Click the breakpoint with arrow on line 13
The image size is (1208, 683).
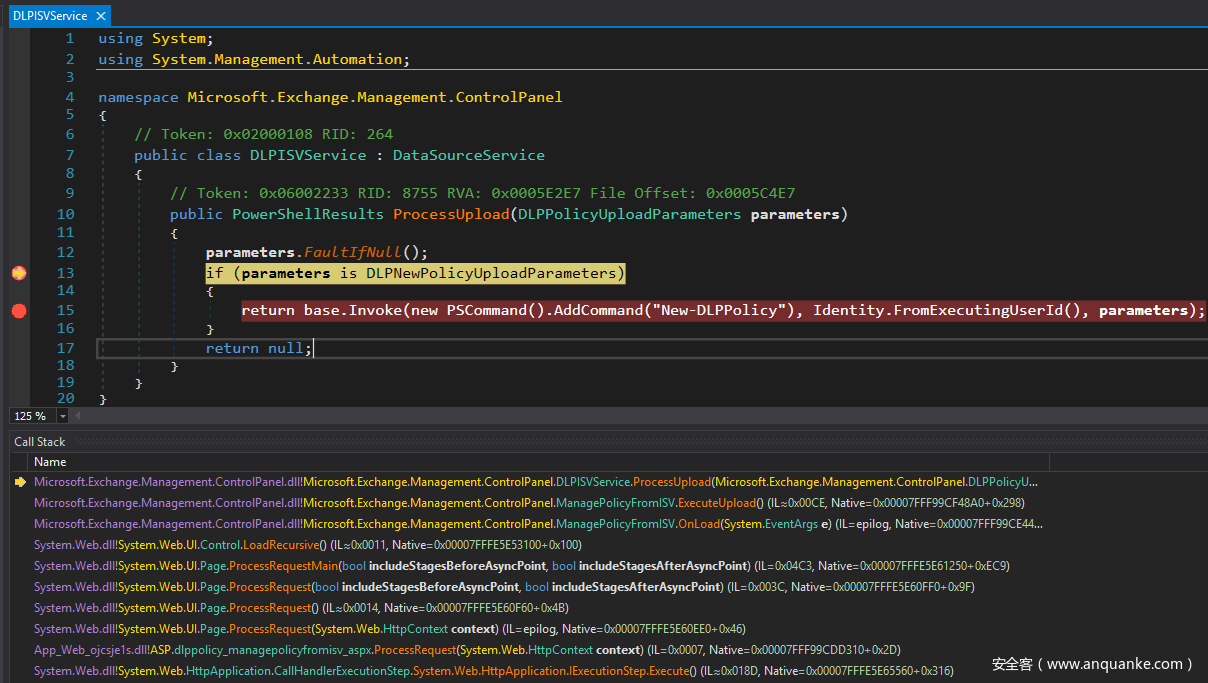click(18, 273)
